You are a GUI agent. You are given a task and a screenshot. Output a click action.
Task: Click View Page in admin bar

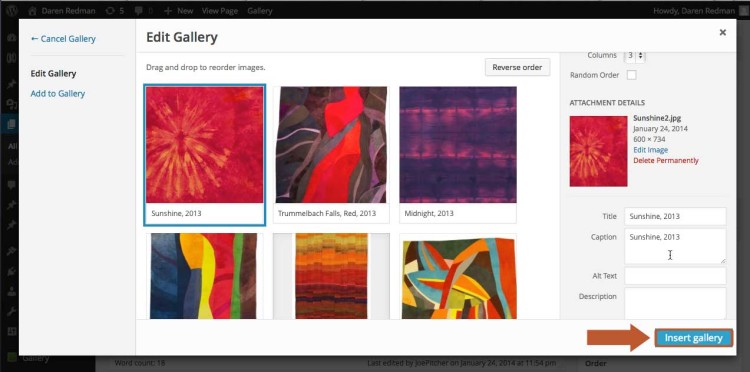point(220,11)
